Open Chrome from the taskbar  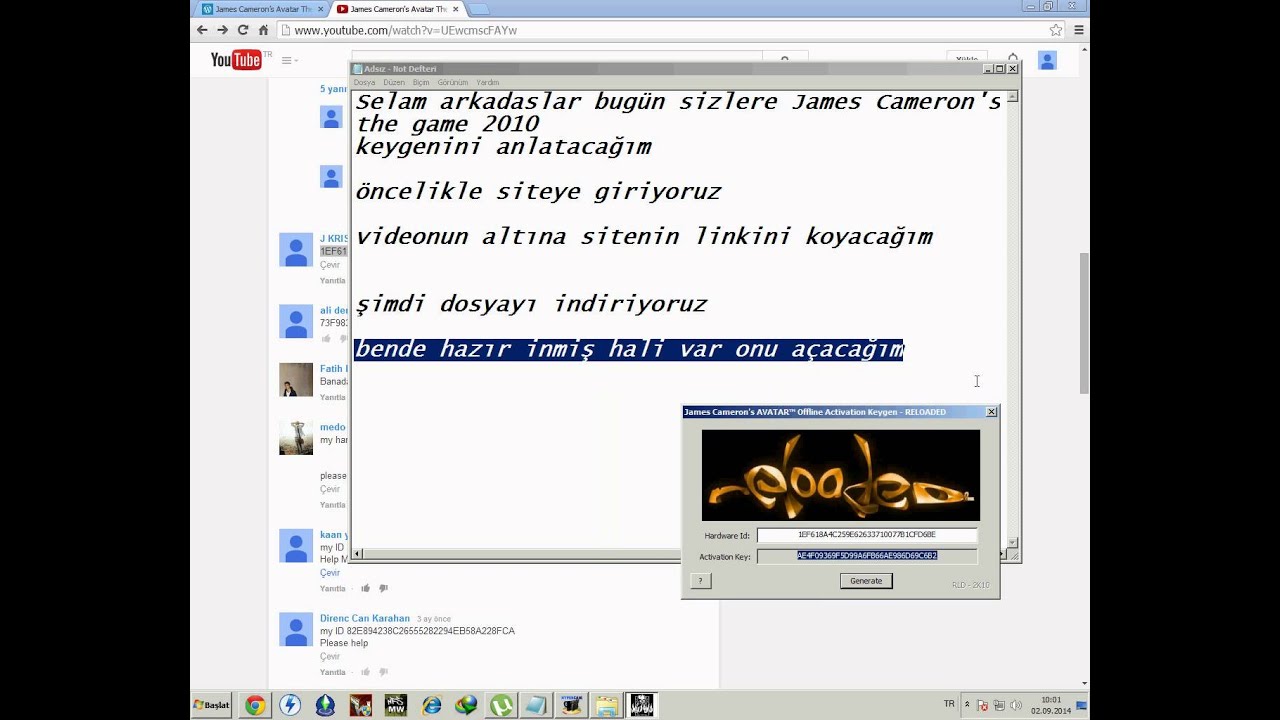(255, 705)
